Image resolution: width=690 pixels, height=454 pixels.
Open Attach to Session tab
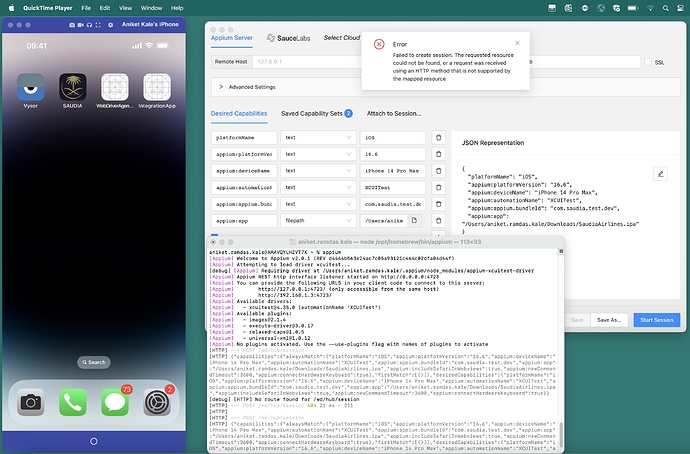click(394, 114)
